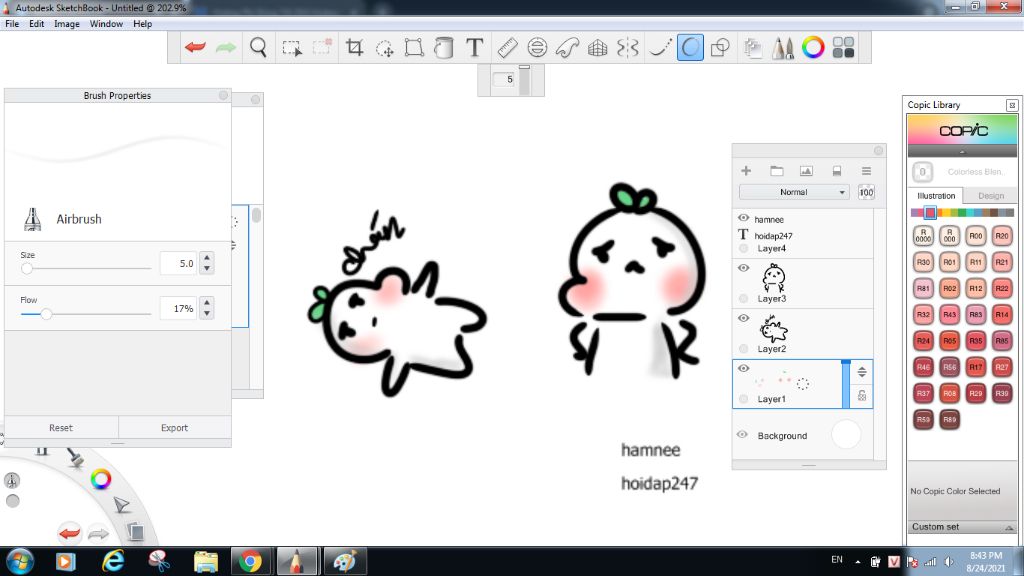Image resolution: width=1024 pixels, height=576 pixels.
Task: Click the red Undo arrow in top toolbar
Action: [195, 48]
